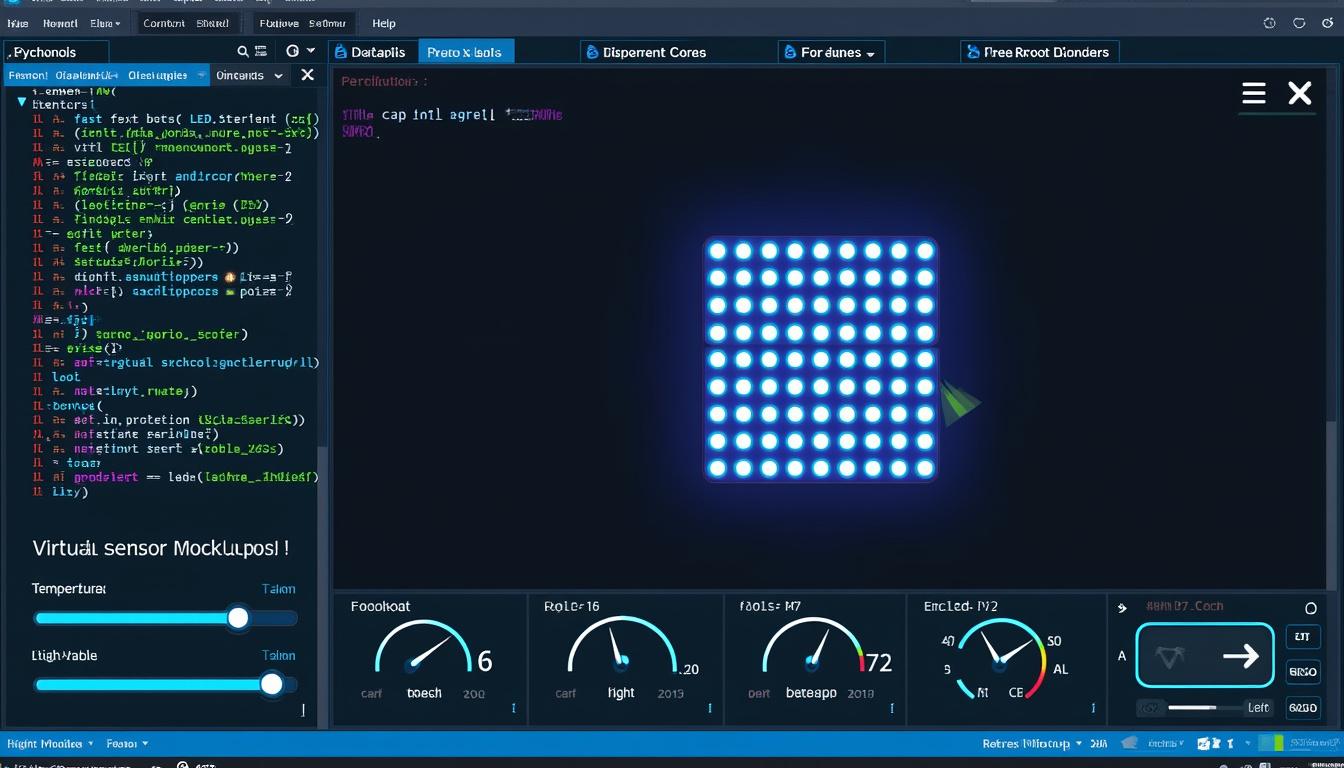Click the search magnifier icon above the code editor
The width and height of the screenshot is (1344, 768).
[x=241, y=51]
